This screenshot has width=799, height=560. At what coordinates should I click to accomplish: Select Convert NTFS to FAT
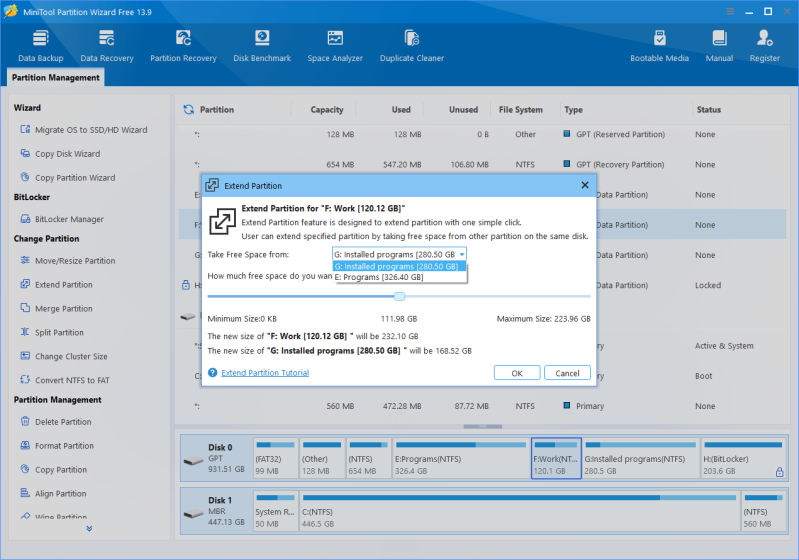(x=65, y=380)
